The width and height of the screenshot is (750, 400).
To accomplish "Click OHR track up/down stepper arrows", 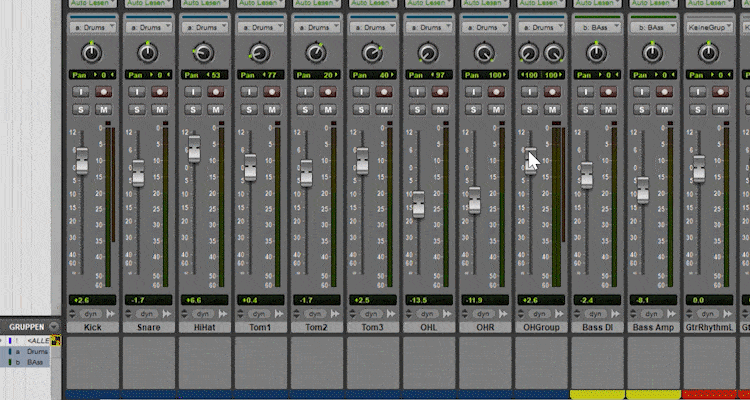I will (465, 314).
